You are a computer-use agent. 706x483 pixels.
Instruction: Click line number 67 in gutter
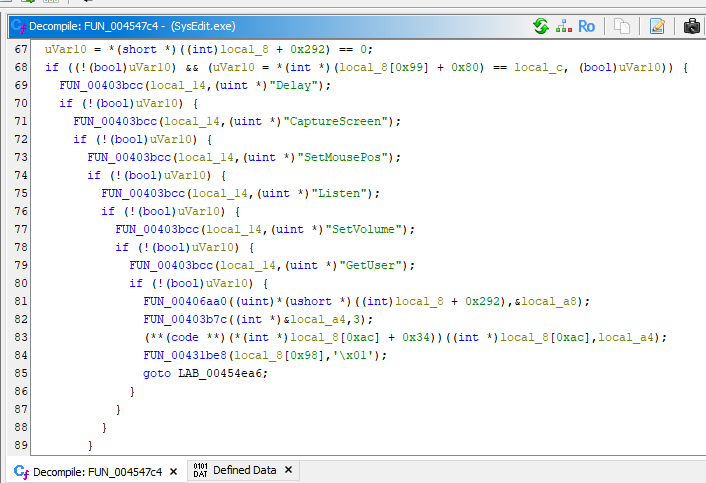pyautogui.click(x=20, y=49)
